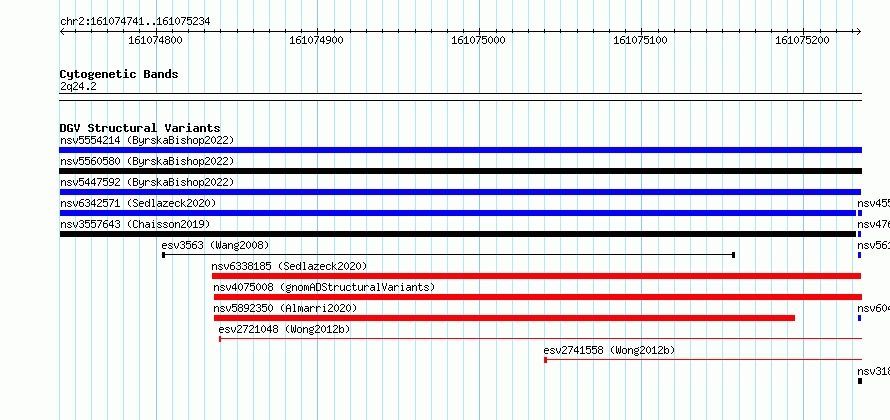Screen dimensions: 890x420
Task: Click ruler position label 161075000
Action: 478,40
